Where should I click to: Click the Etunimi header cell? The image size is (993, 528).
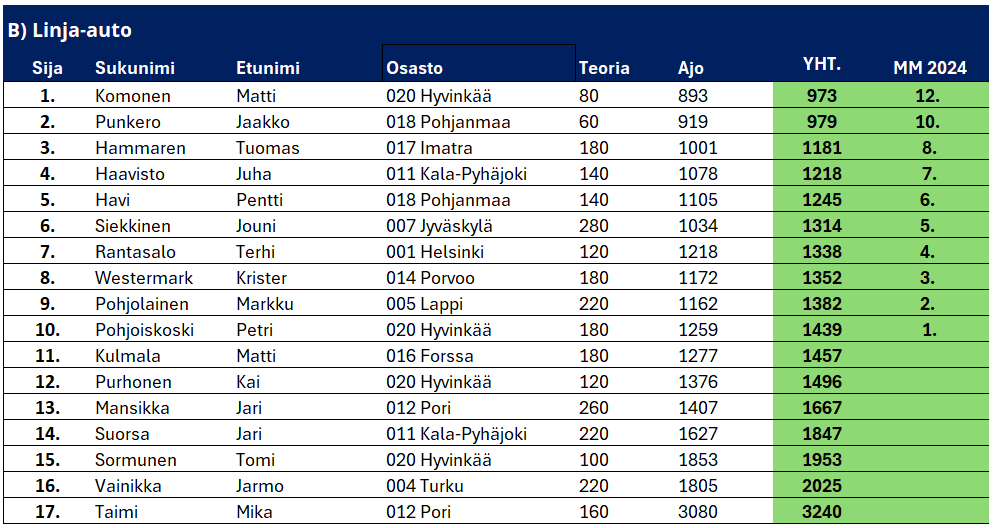268,68
